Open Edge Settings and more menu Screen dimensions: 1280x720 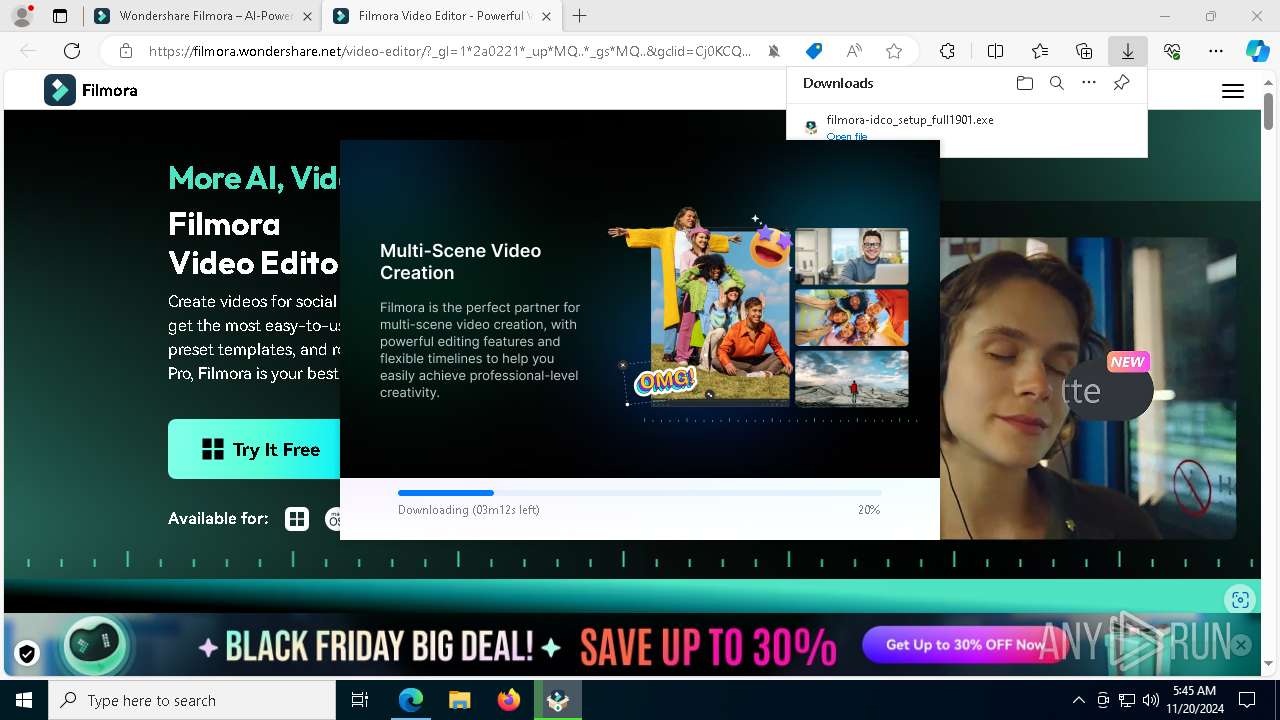point(1216,51)
